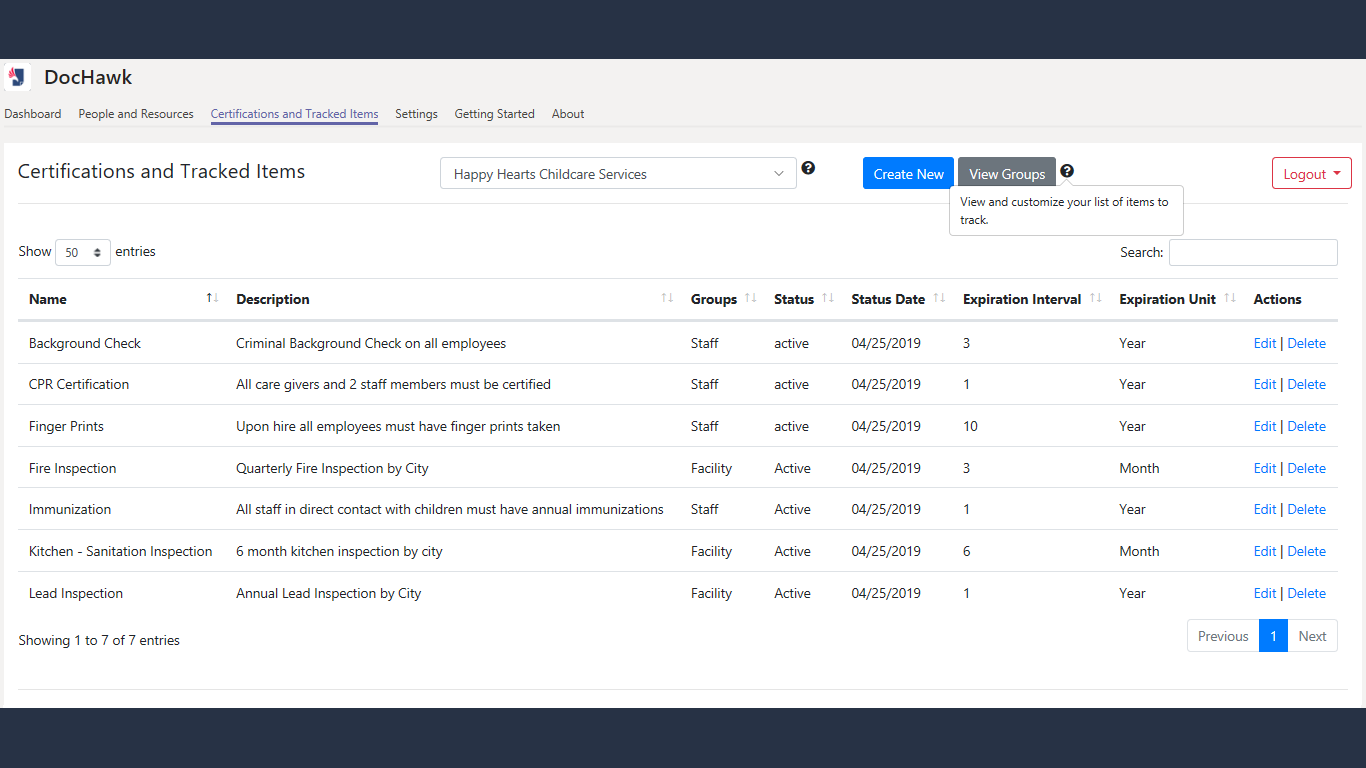Sort by Expiration Unit column icon
The height and width of the screenshot is (768, 1366).
click(x=1230, y=298)
